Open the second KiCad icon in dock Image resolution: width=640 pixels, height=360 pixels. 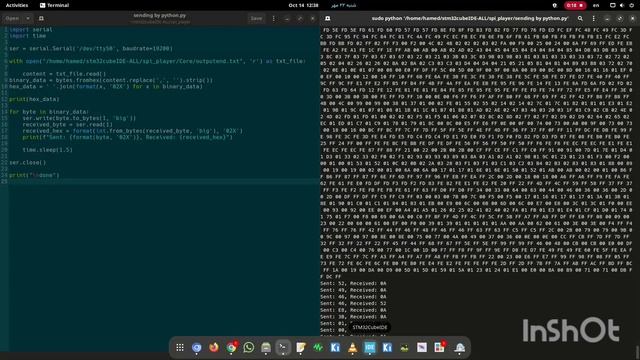click(x=387, y=347)
